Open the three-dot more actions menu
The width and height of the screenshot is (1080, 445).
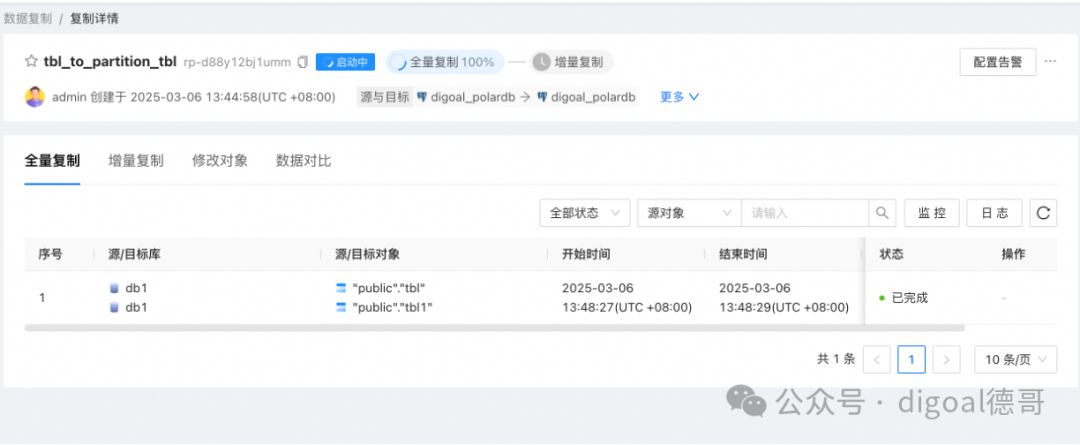1050,61
